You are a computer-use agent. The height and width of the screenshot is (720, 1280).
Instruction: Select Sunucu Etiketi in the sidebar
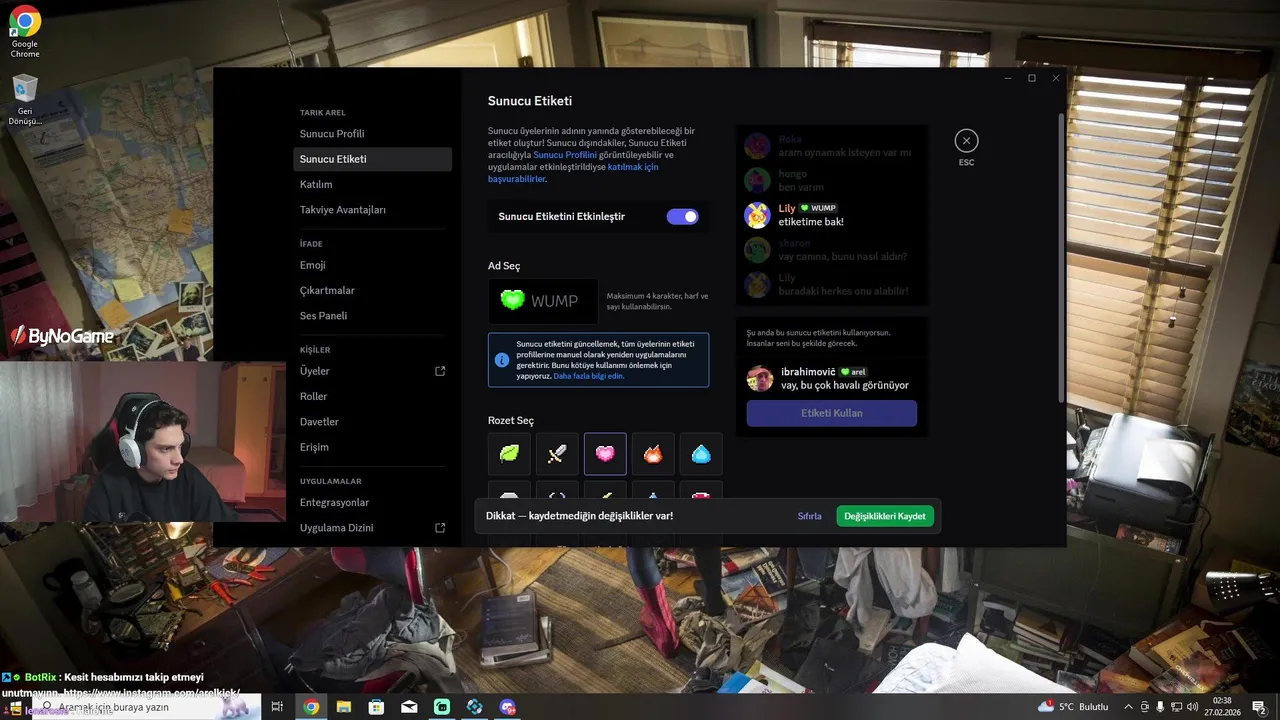tap(372, 159)
